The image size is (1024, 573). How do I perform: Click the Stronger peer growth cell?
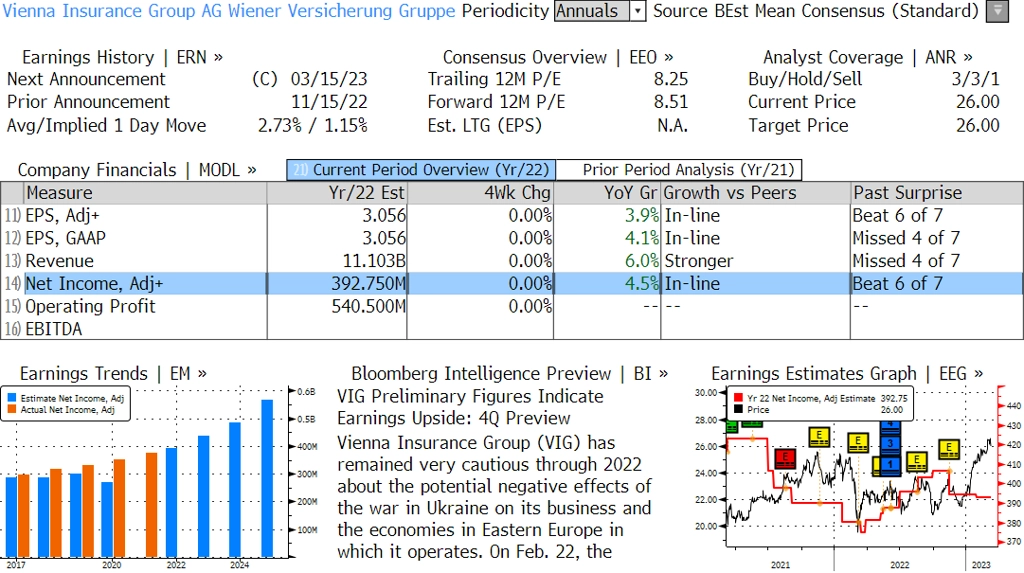pos(699,261)
